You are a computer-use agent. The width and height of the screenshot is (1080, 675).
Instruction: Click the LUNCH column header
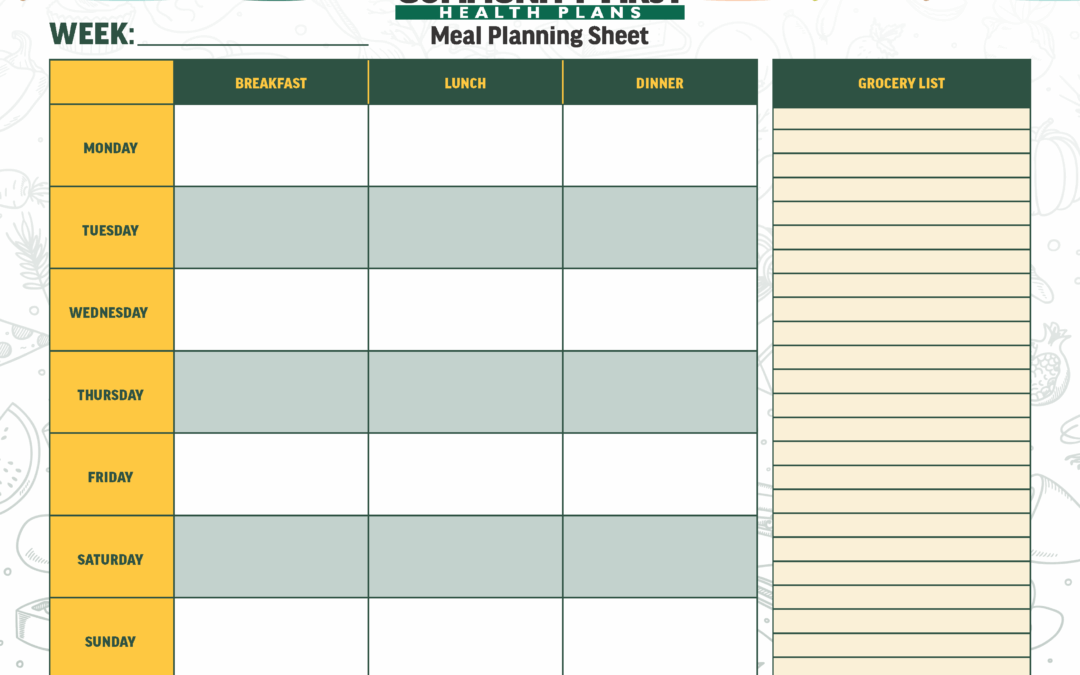[x=465, y=83]
